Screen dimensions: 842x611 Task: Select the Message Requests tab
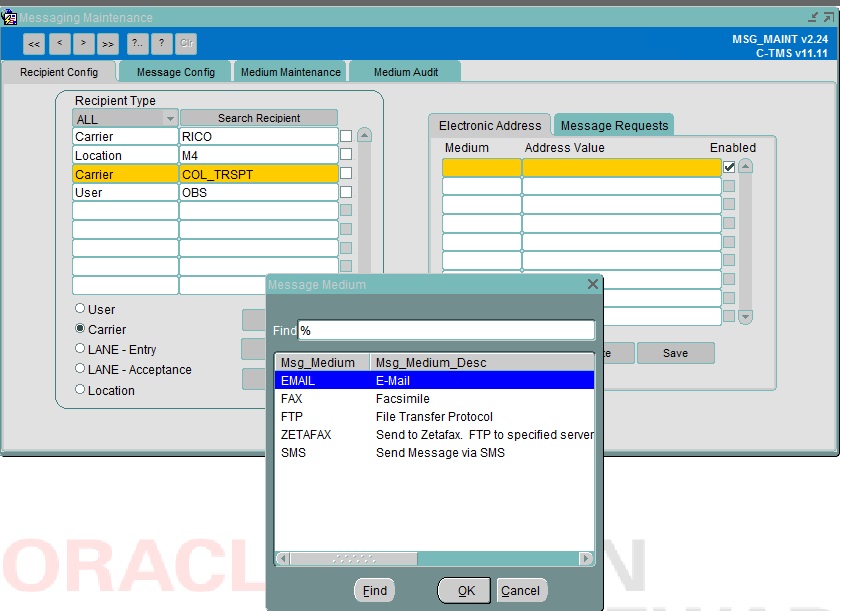614,126
